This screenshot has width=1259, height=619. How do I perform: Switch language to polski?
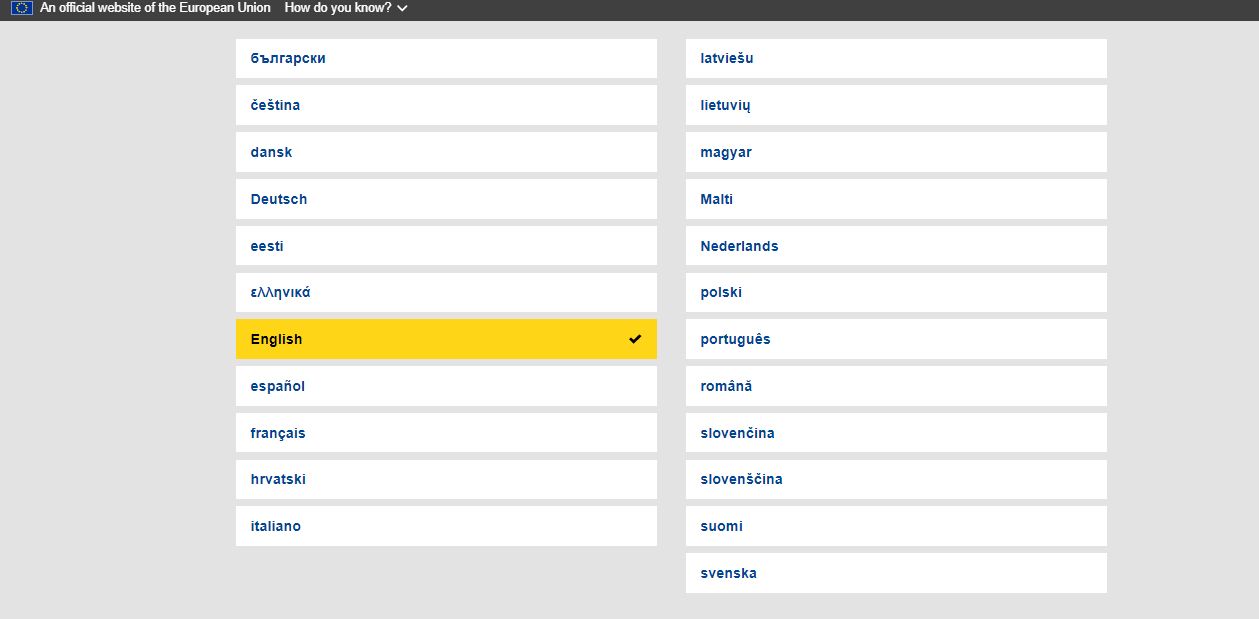[895, 293]
